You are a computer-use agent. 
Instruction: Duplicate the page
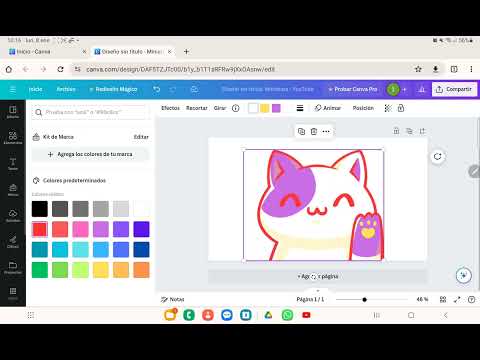coord(409,131)
